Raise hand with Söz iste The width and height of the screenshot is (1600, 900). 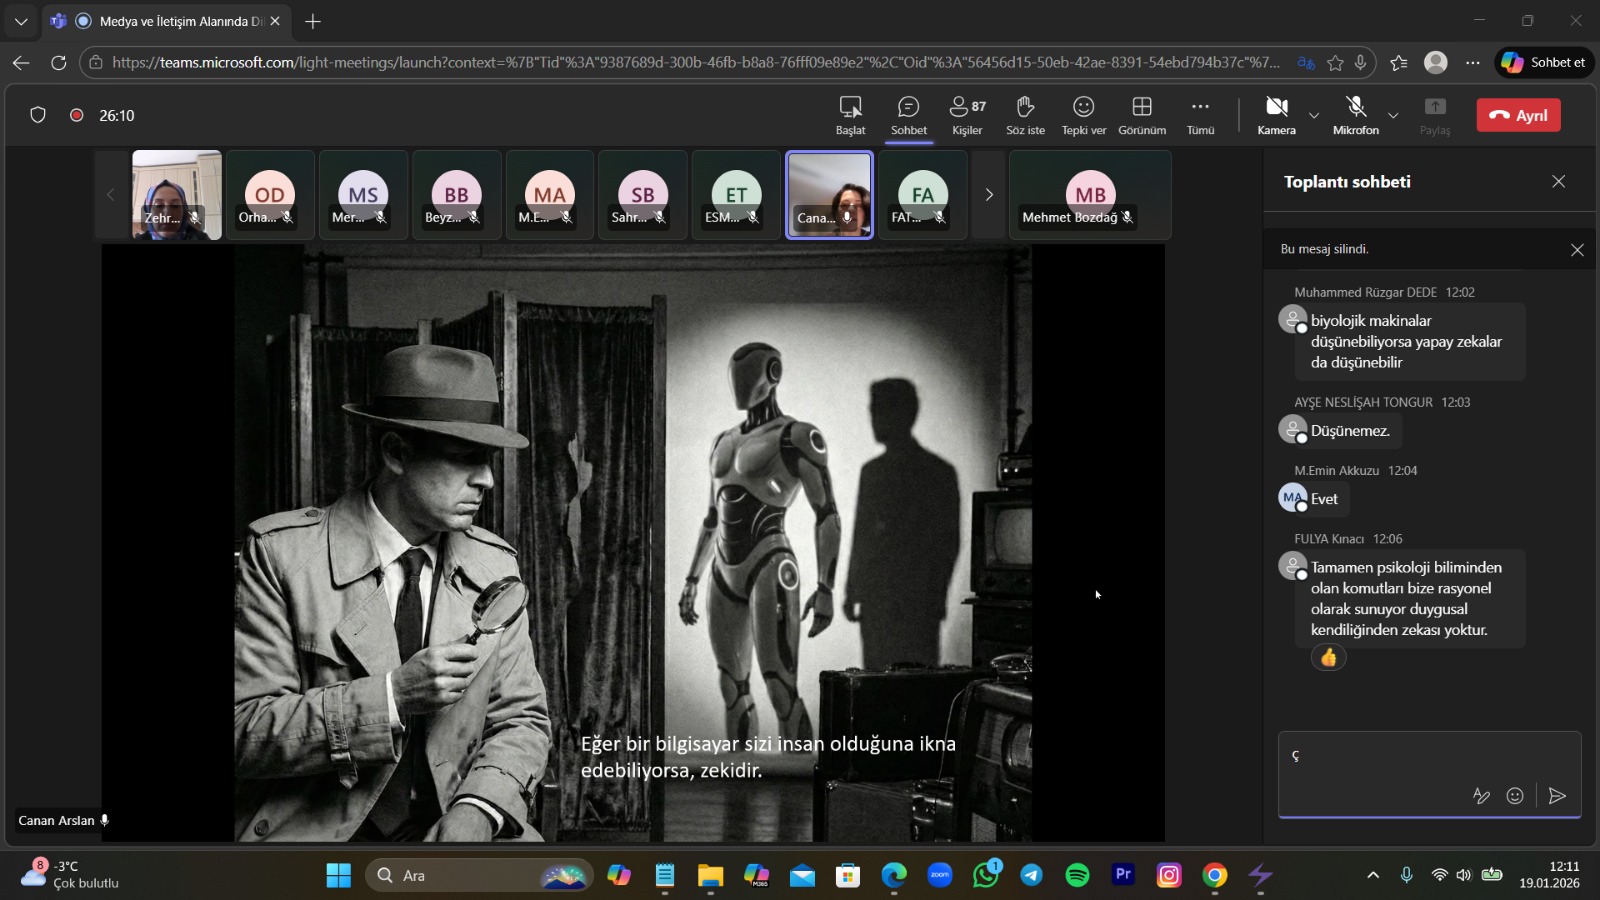pos(1025,115)
